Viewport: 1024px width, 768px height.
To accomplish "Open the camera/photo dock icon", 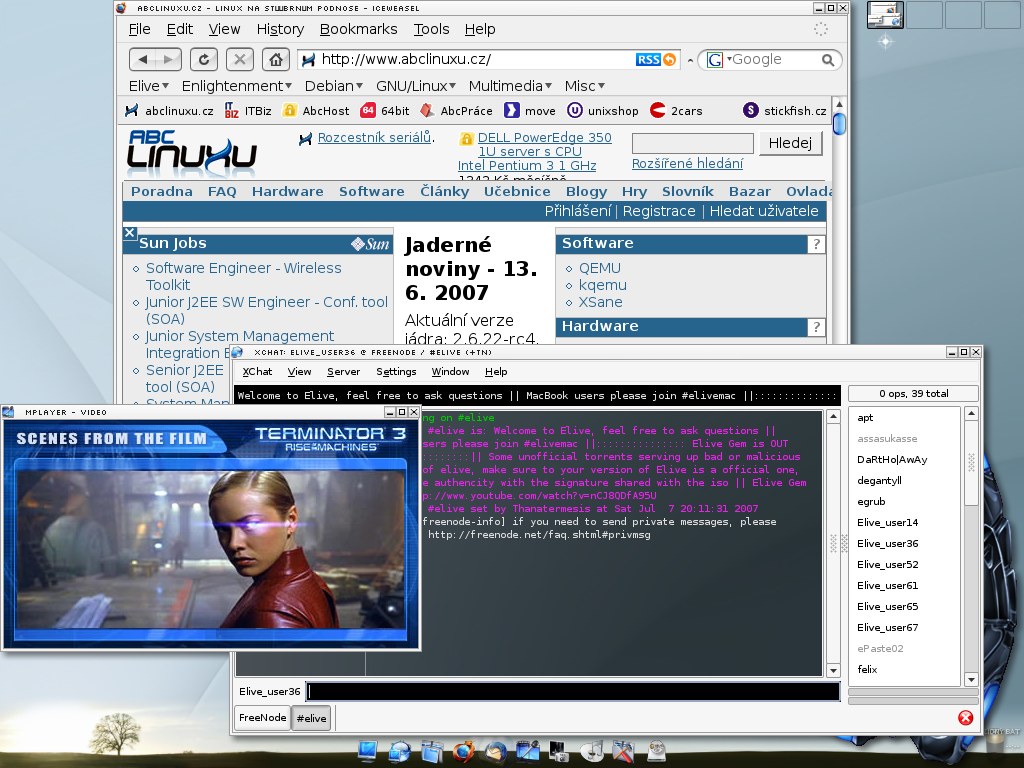I will click(560, 751).
